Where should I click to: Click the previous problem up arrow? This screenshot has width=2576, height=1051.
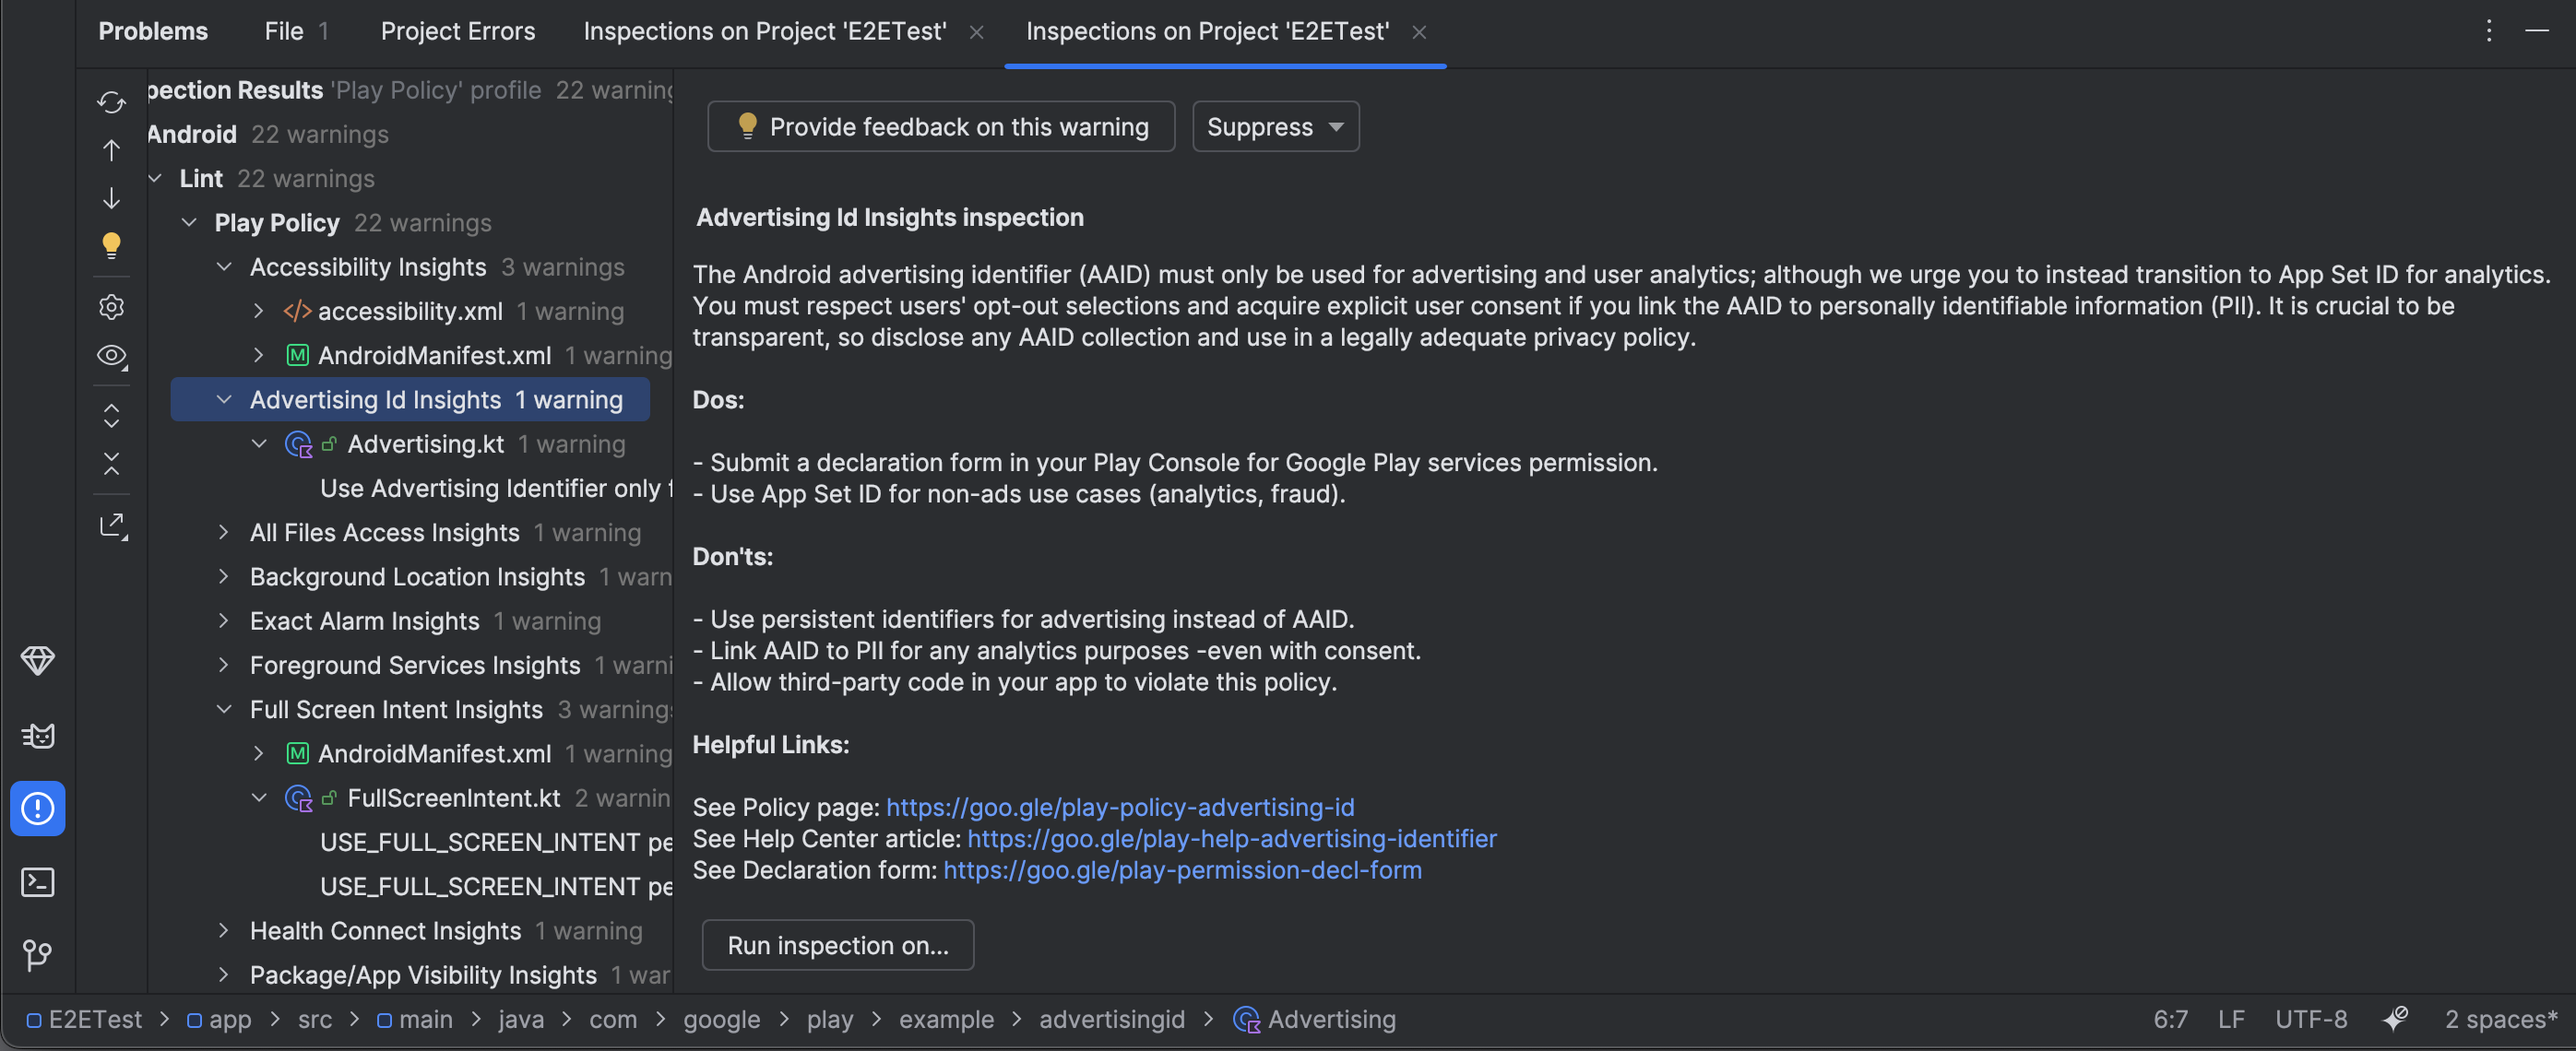coord(111,150)
